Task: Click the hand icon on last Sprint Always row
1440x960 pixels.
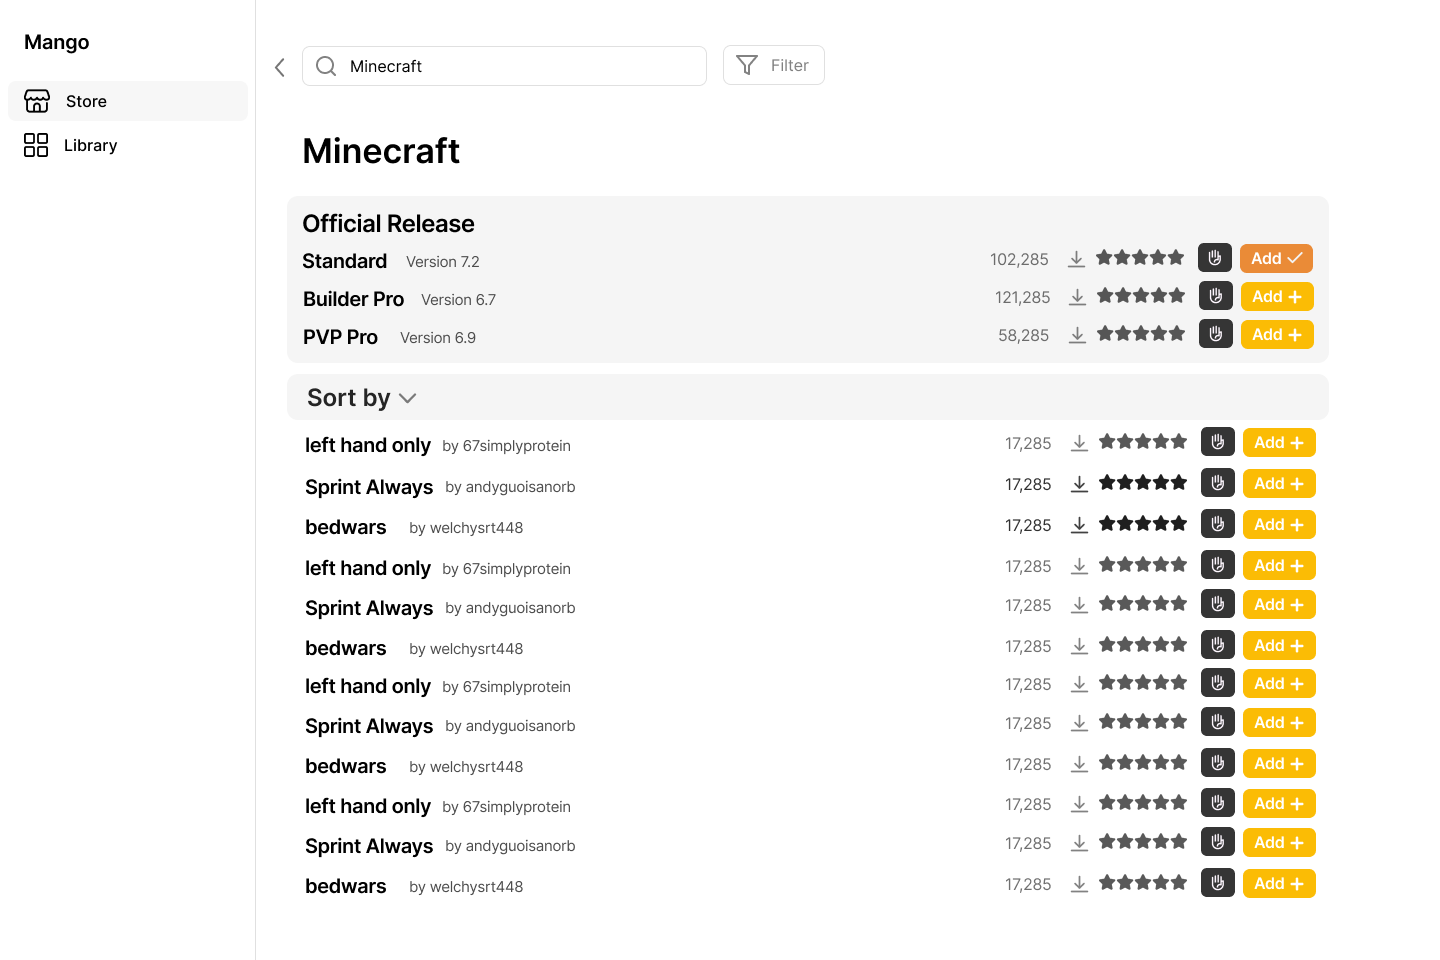Action: pyautogui.click(x=1218, y=842)
